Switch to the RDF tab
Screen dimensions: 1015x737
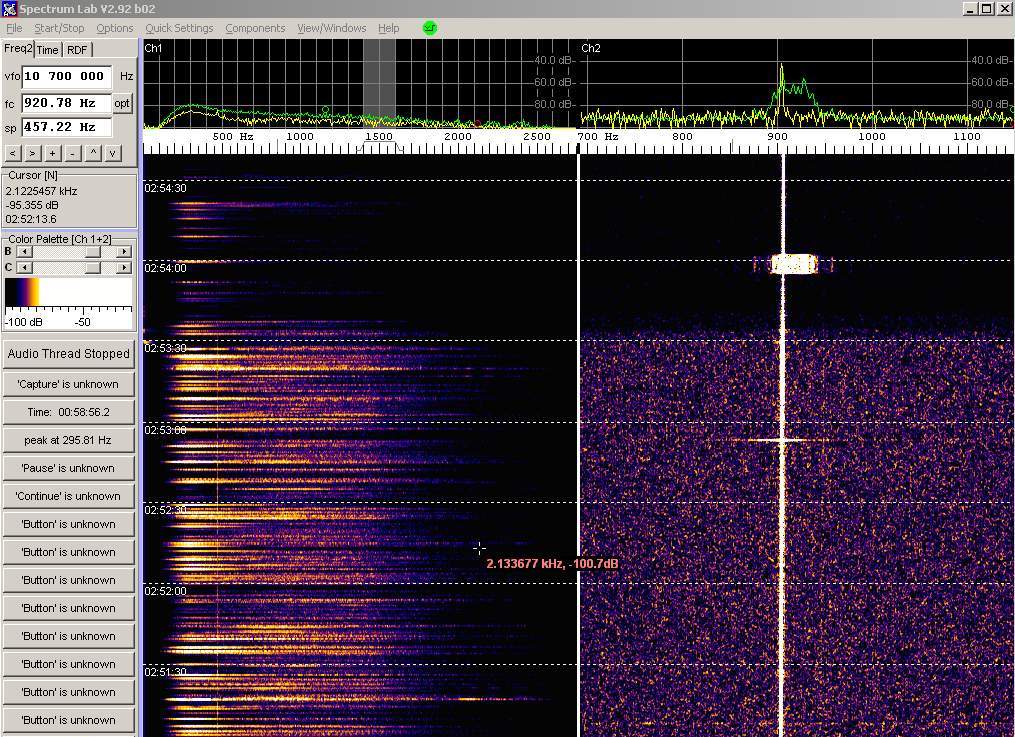pyautogui.click(x=77, y=50)
